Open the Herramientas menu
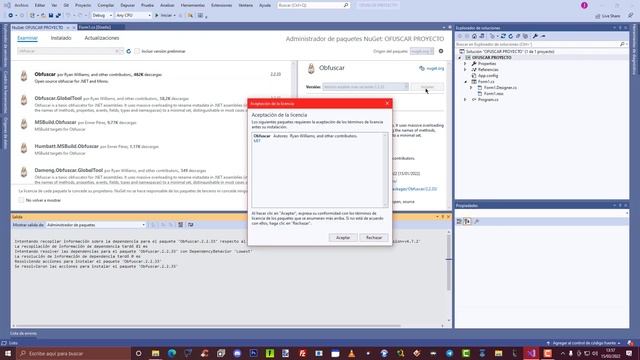This screenshot has width=640, height=360. coord(193,5)
